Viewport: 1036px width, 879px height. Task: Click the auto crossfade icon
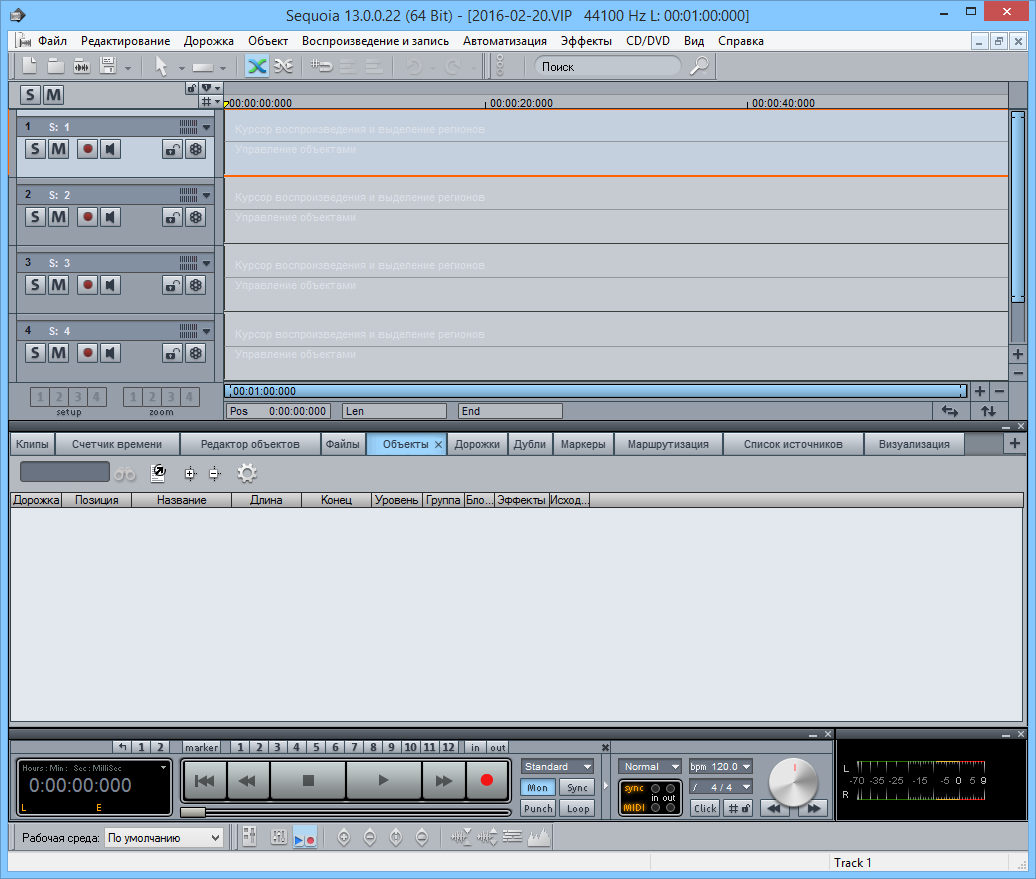click(x=257, y=67)
